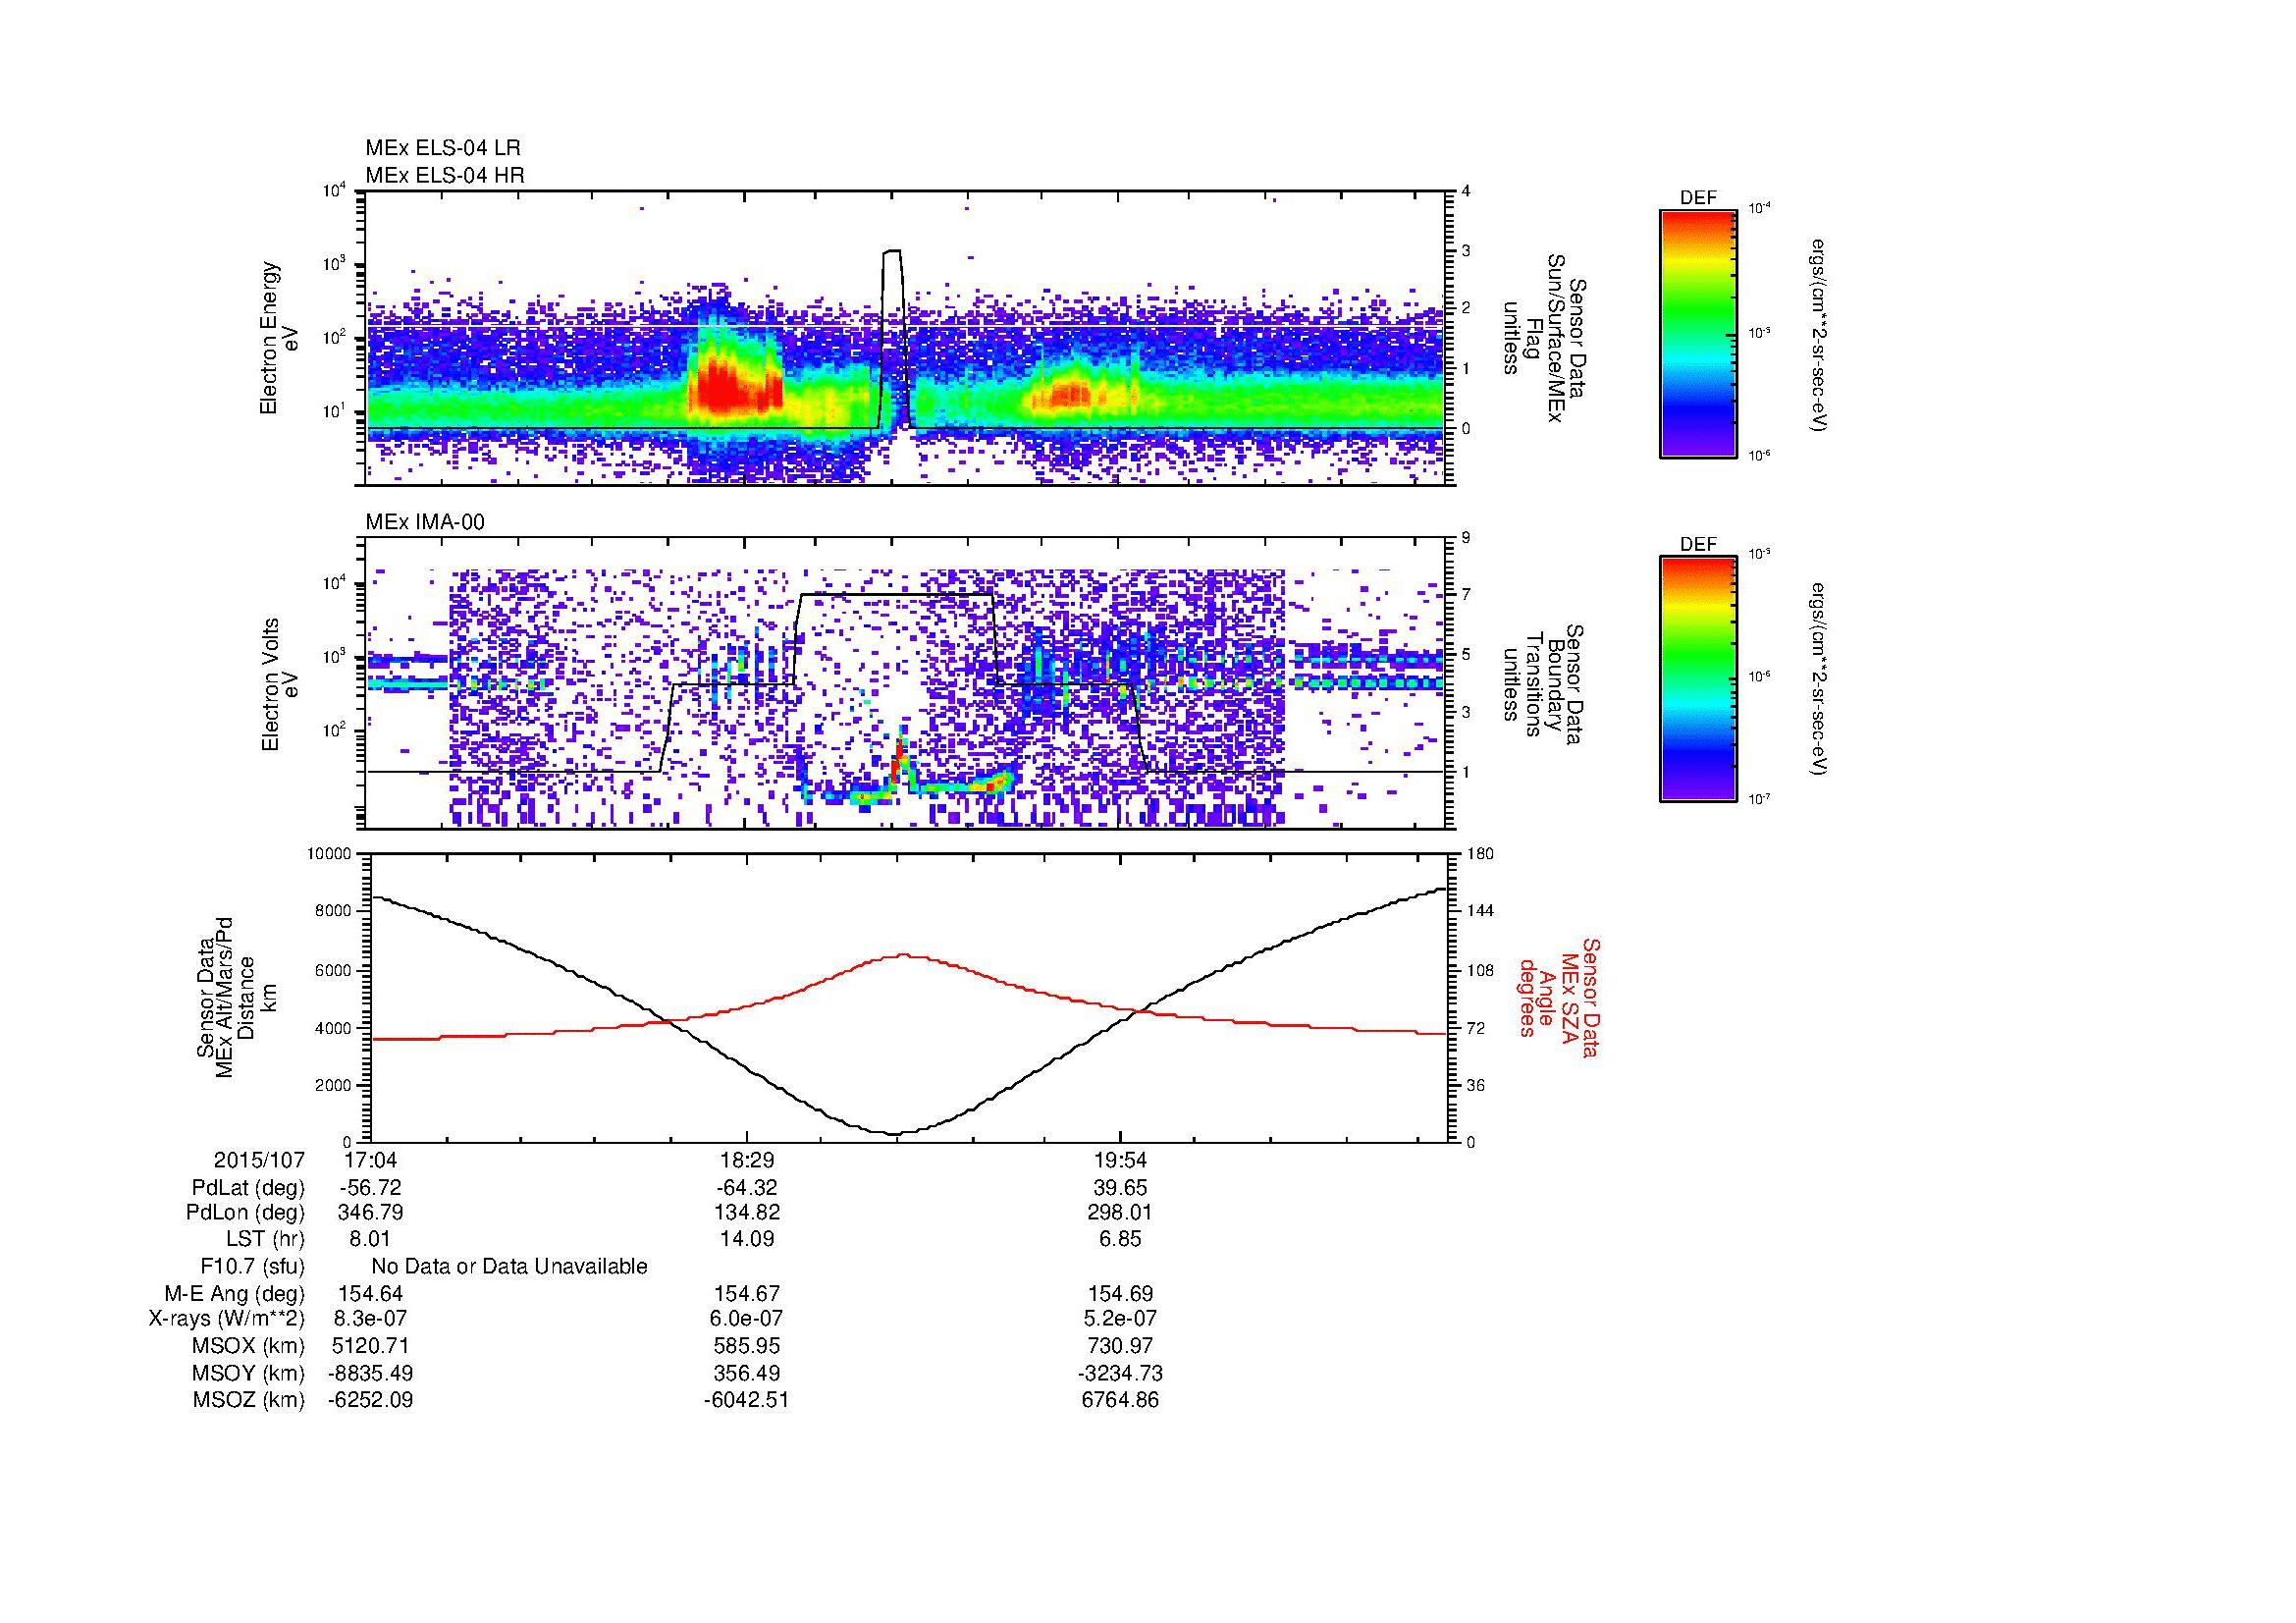2296x1623 pixels.
Task: Click the MSOY value '-3234.73'
Action: tap(1120, 1374)
